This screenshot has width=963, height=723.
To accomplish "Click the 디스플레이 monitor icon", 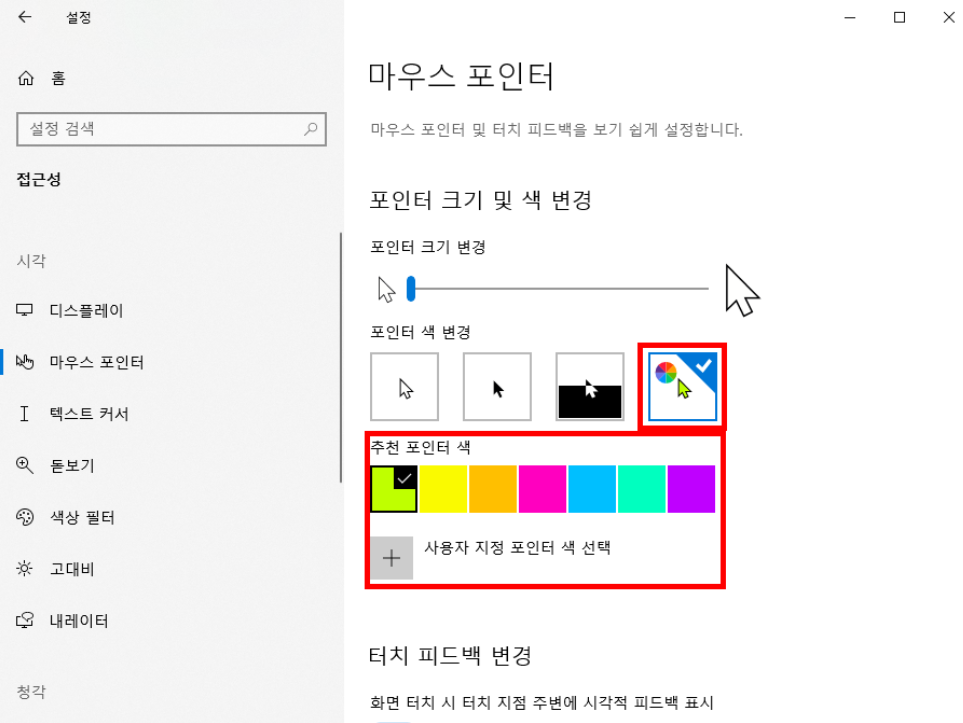I will (25, 310).
